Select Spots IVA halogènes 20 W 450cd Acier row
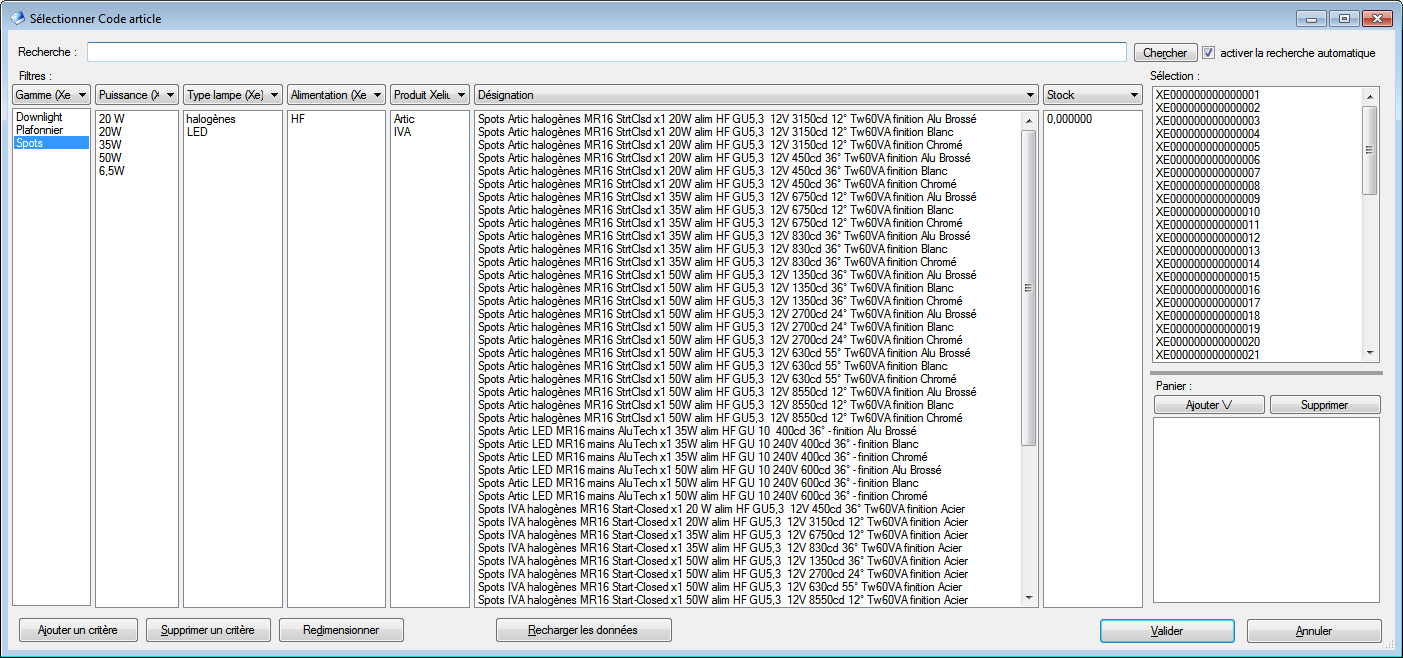 (747, 509)
